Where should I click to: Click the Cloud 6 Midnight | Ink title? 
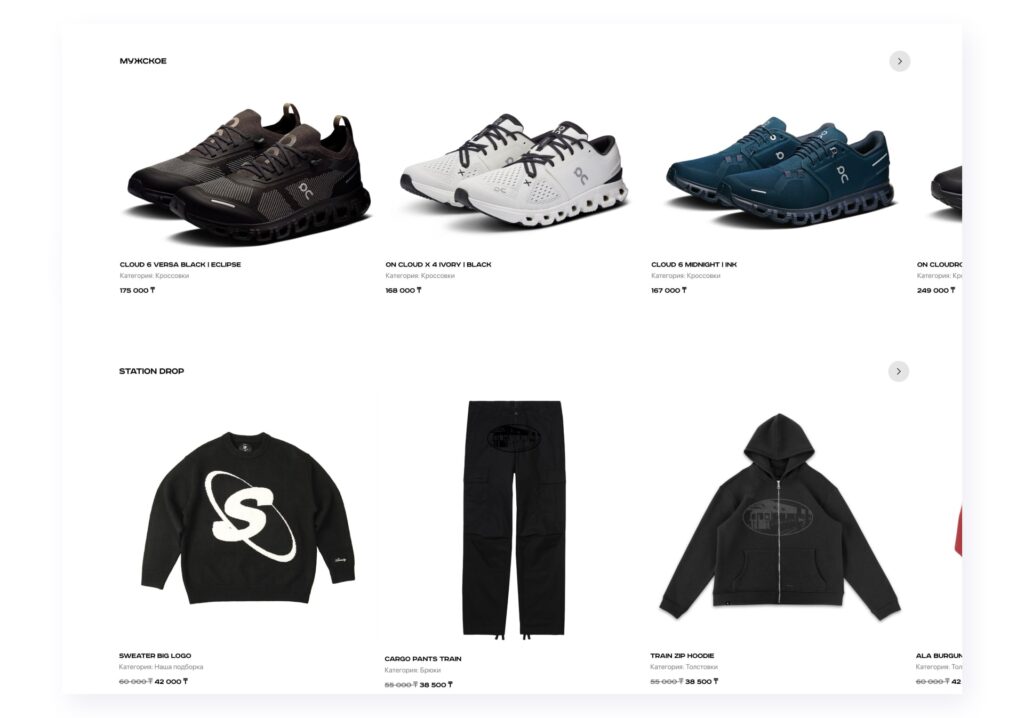point(694,265)
